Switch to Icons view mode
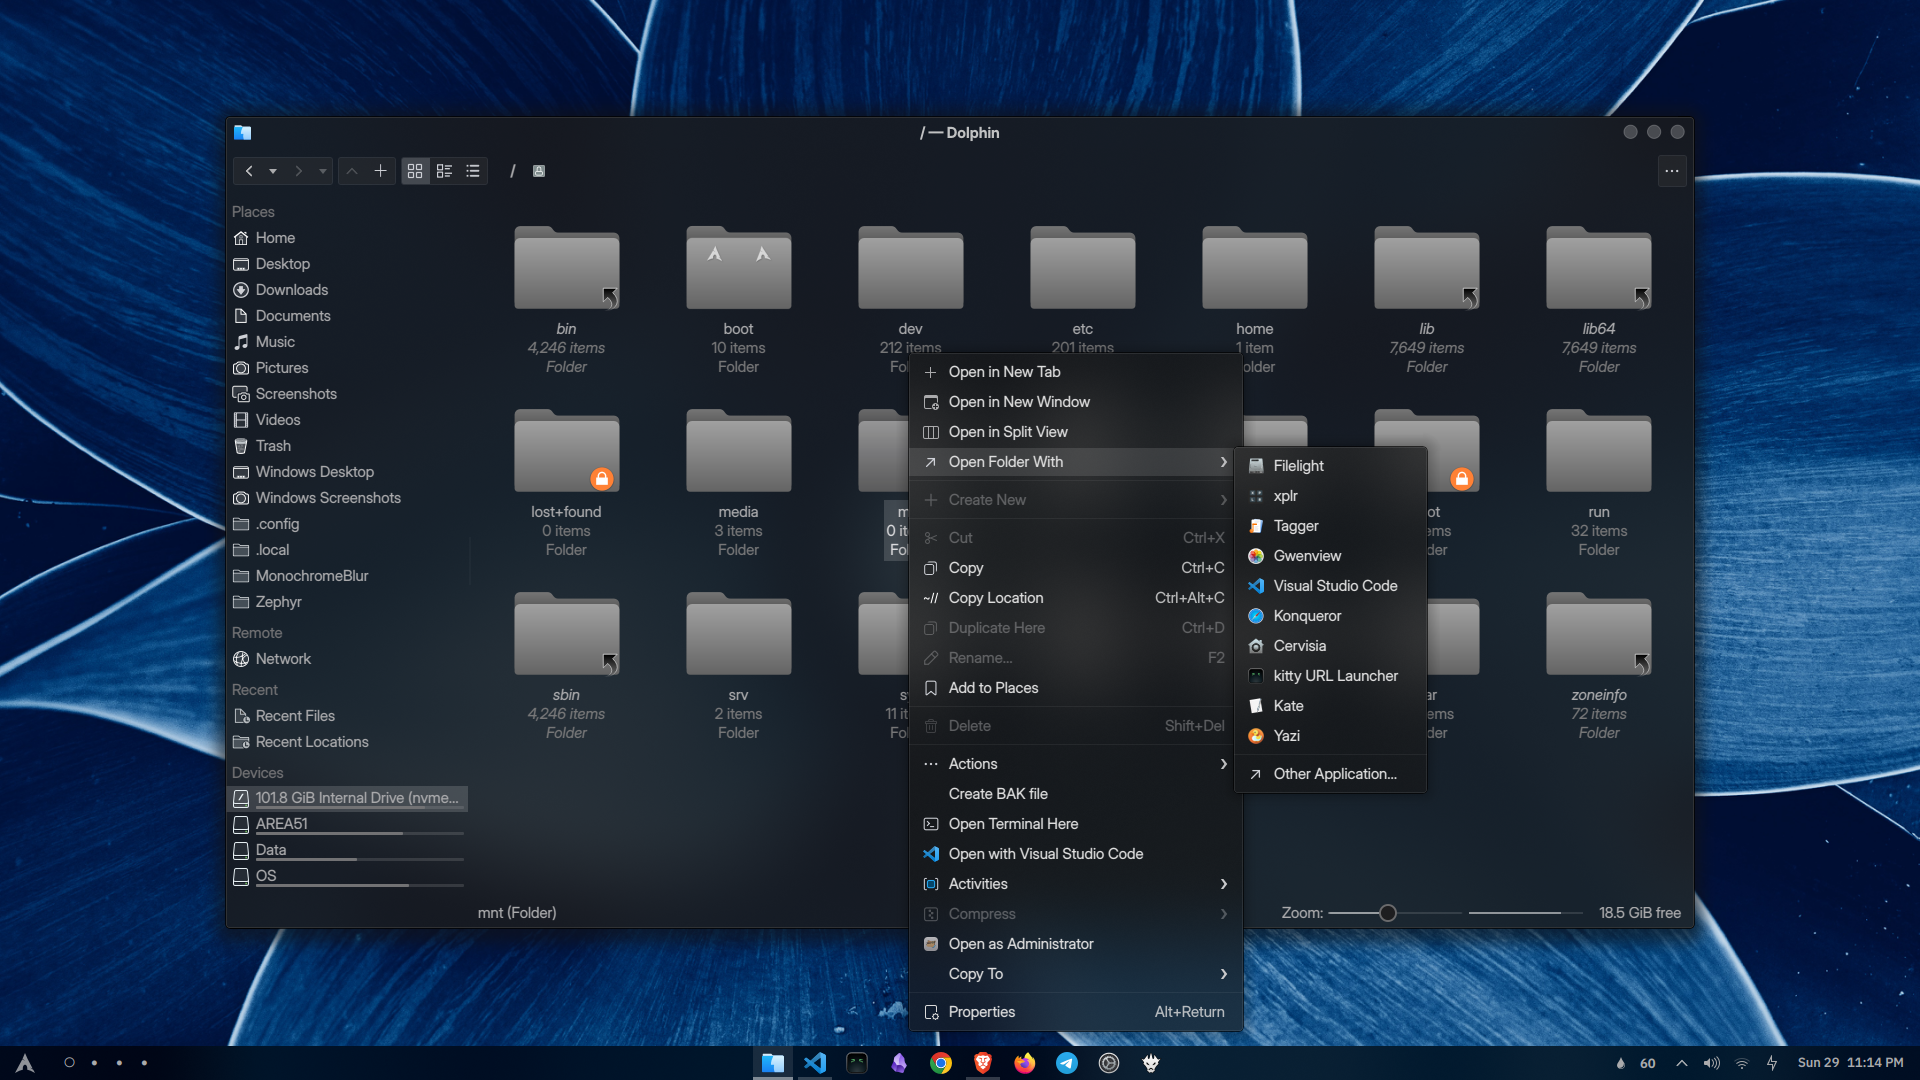Screen dimensions: 1920x1080 (415, 171)
